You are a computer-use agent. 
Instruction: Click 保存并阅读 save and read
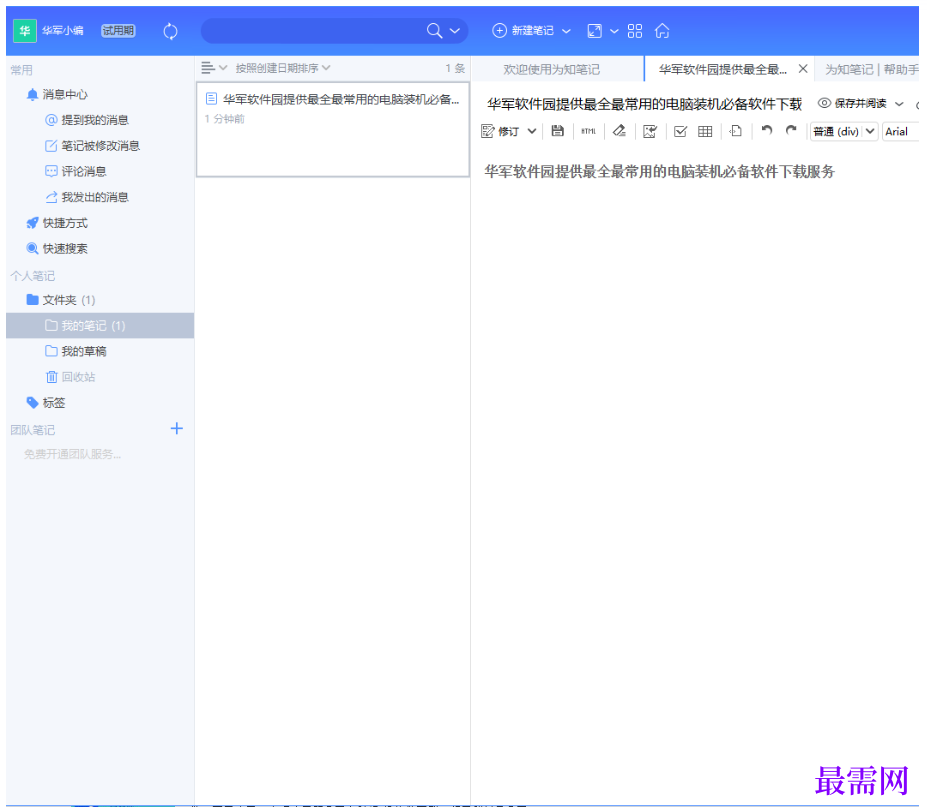coord(853,103)
